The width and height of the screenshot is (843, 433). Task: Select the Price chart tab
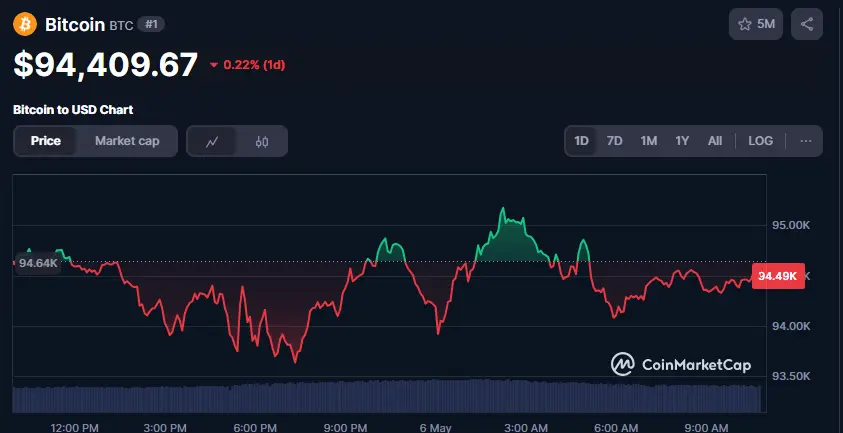46,141
